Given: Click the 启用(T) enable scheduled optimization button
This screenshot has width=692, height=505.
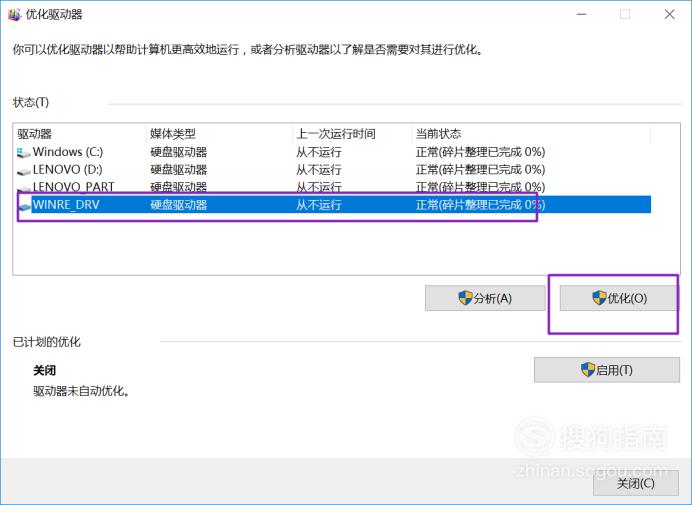Looking at the screenshot, I should pyautogui.click(x=607, y=369).
